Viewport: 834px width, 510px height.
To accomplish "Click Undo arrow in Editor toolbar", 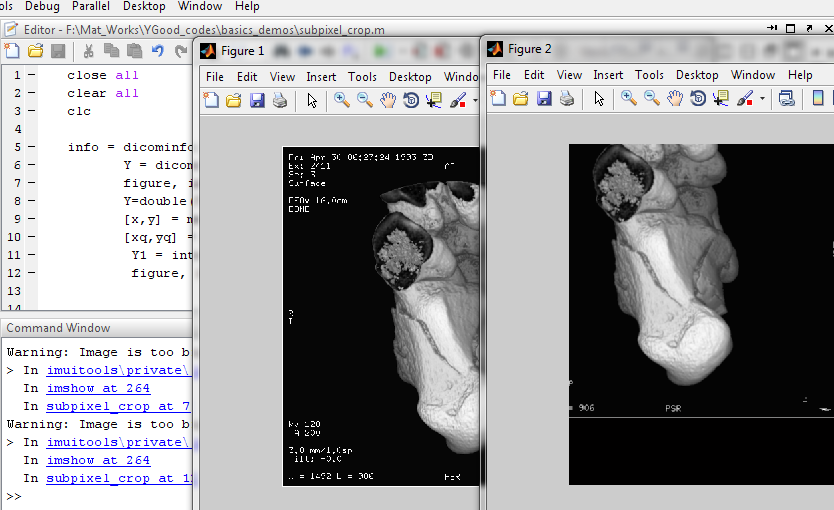I will pyautogui.click(x=157, y=51).
